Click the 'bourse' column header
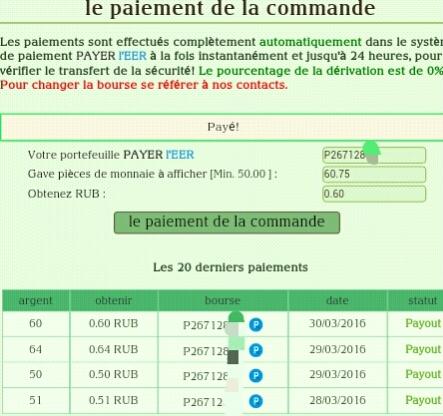 pyautogui.click(x=222, y=300)
